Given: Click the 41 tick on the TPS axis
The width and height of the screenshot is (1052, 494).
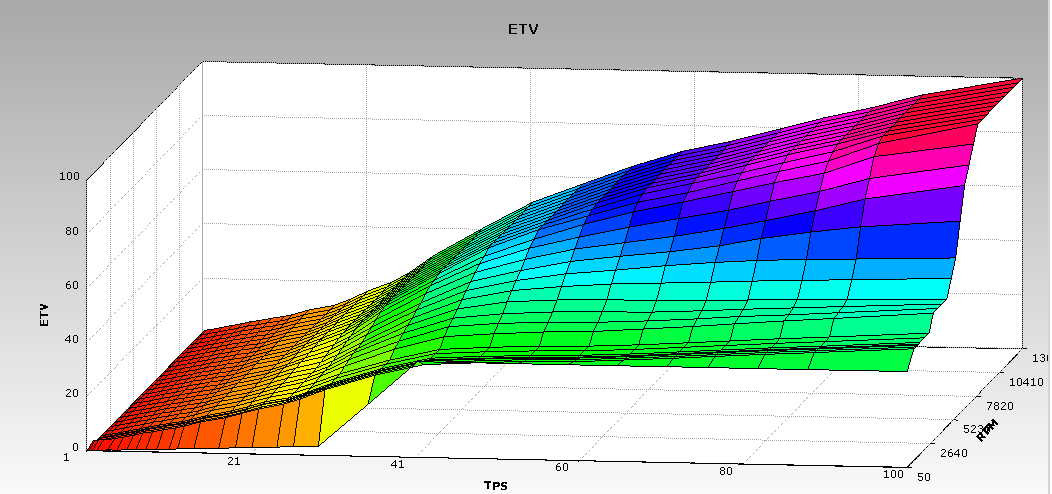Looking at the screenshot, I should pyautogui.click(x=398, y=465).
